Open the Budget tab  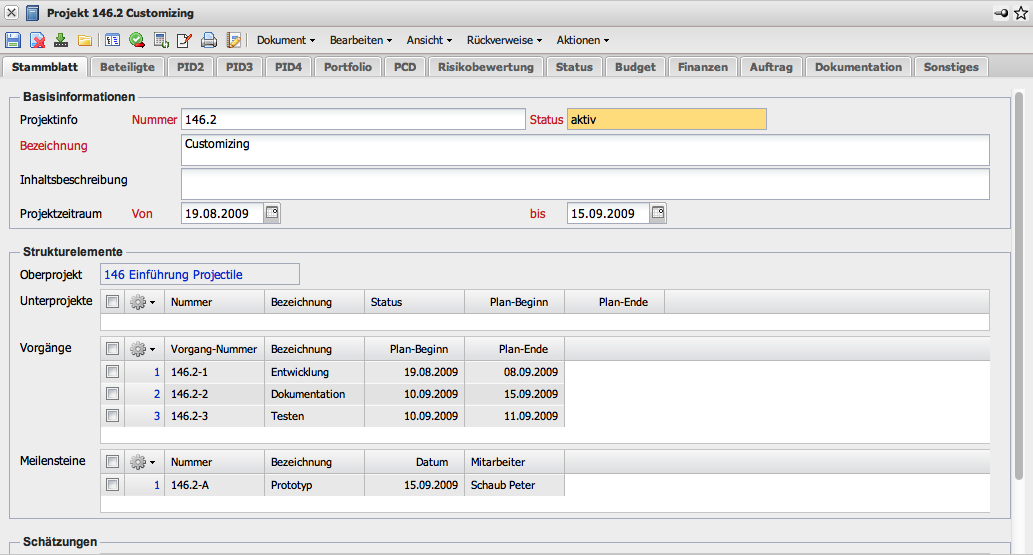tap(635, 67)
